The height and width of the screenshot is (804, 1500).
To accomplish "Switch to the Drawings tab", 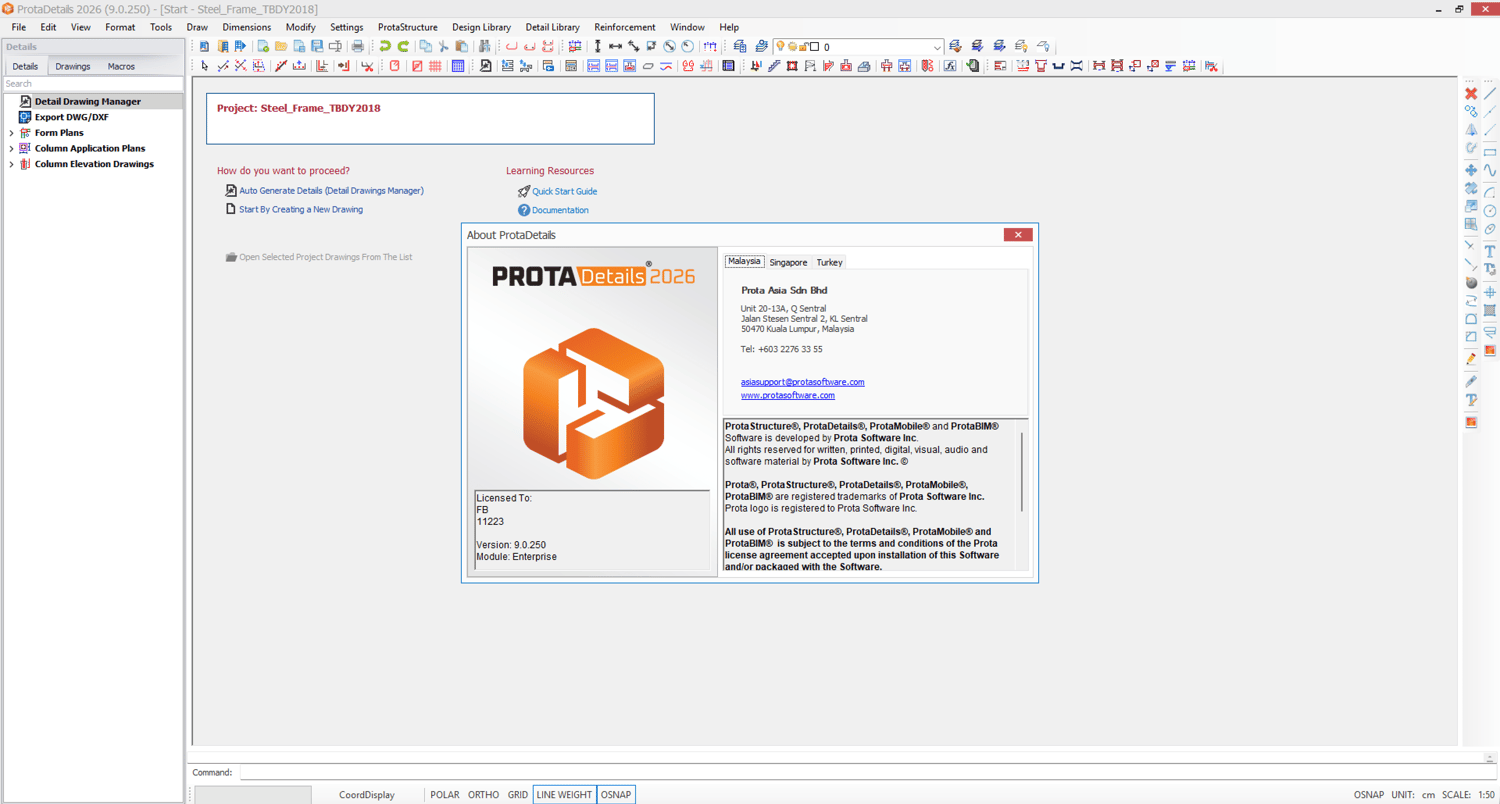I will point(73,67).
